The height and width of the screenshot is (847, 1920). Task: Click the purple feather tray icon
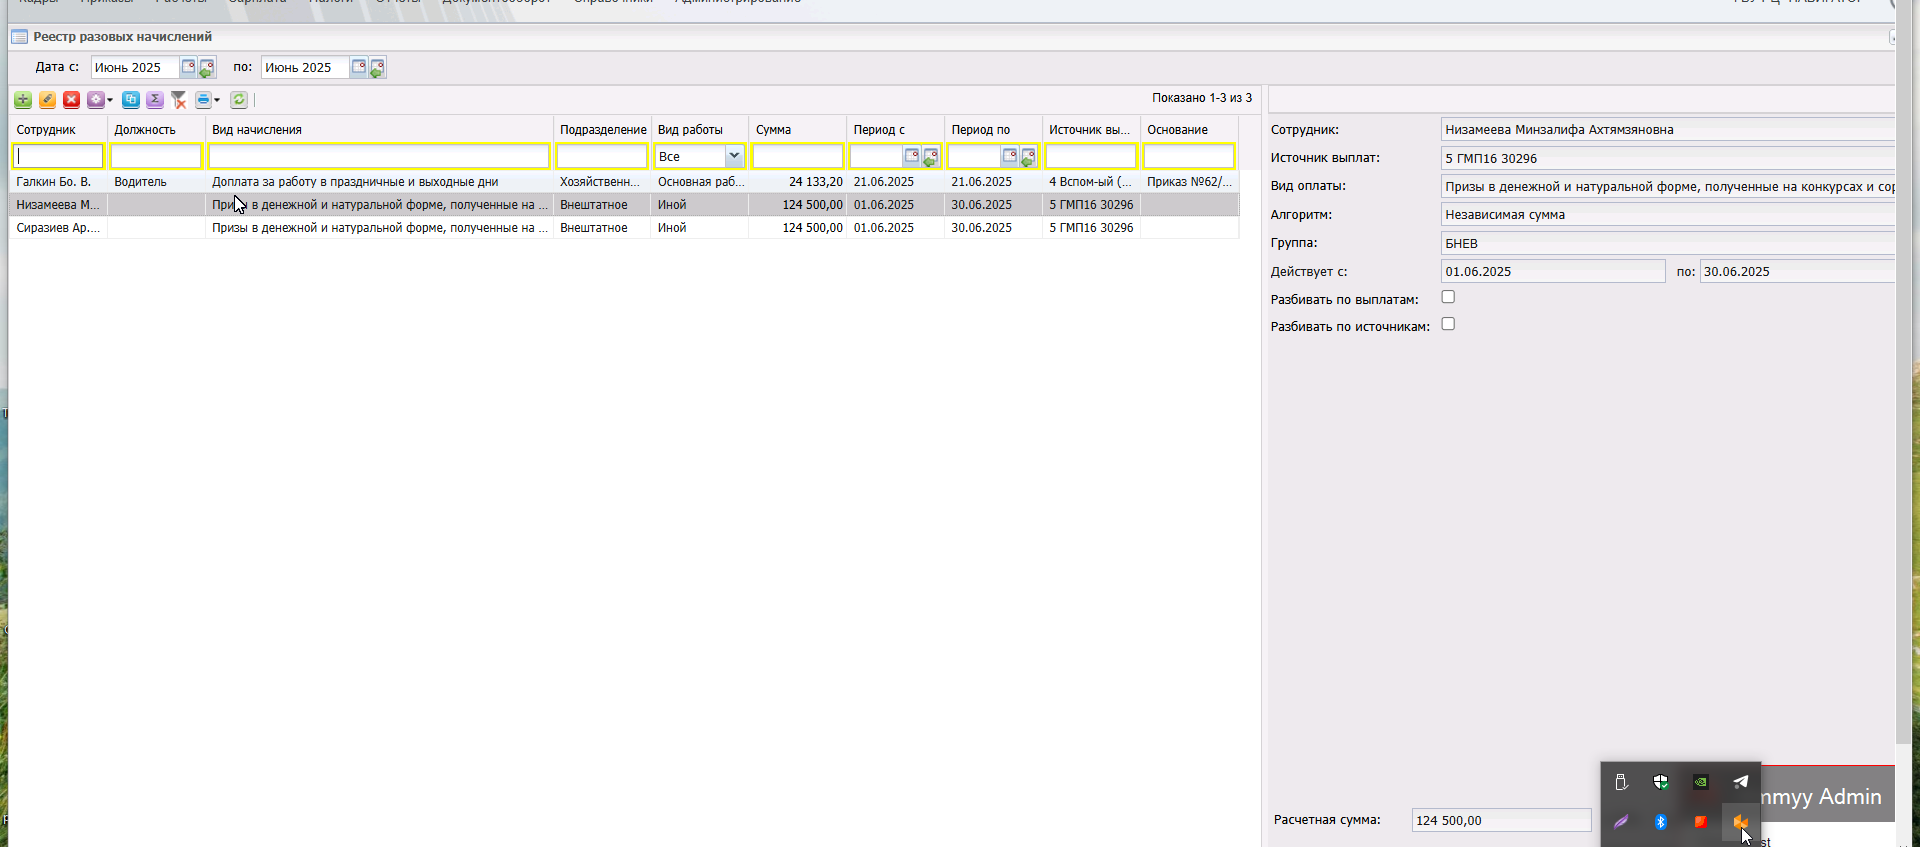click(x=1621, y=822)
